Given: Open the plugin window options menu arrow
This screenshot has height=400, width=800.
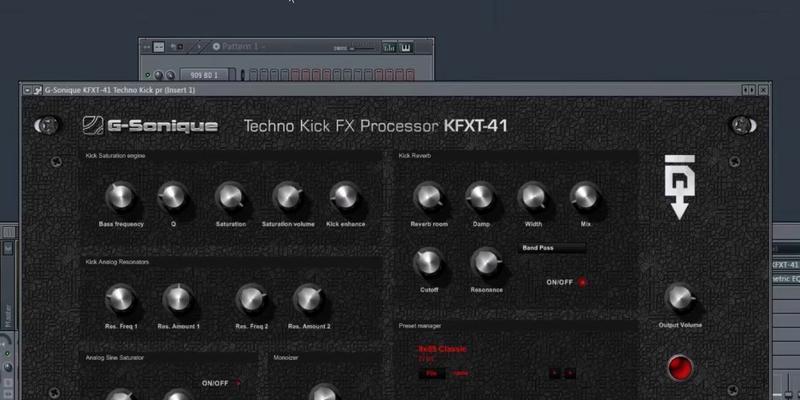Looking at the screenshot, I should tap(27, 90).
